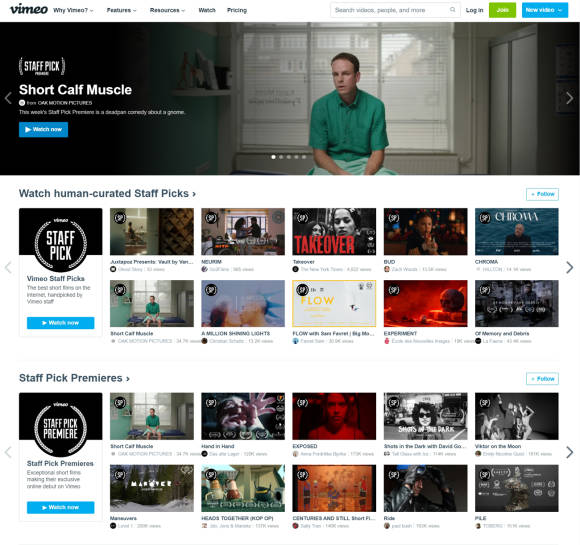Click the creator avatar under BUD
This screenshot has height=545, width=580.
[x=387, y=269]
